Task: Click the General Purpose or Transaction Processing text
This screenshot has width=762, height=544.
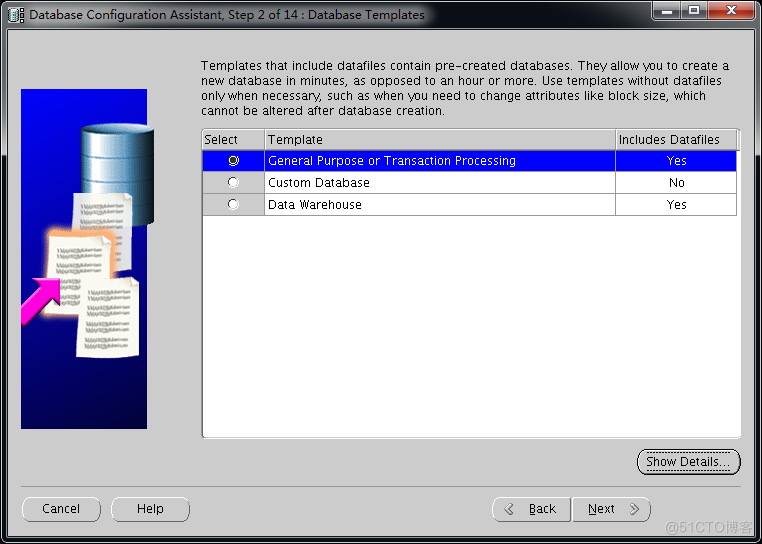Action: (x=392, y=160)
